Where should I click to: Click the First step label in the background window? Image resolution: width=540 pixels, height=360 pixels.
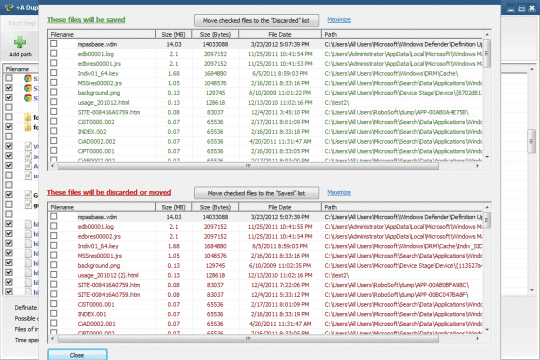tap(22, 23)
